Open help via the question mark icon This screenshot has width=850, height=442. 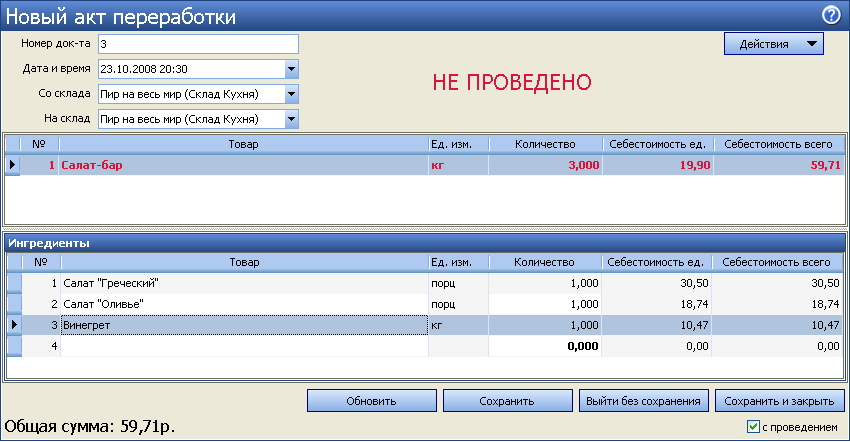point(831,15)
